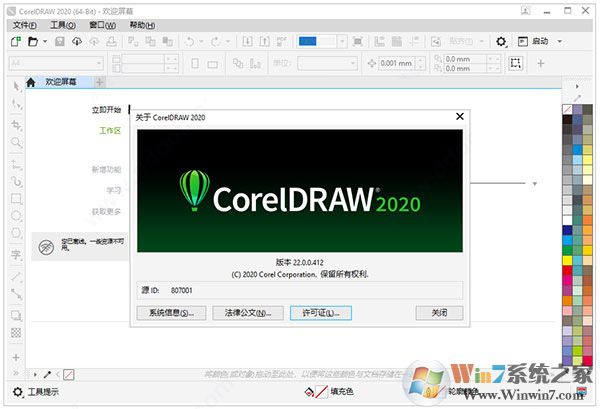Select the Drop Shadow tool
The height and width of the screenshot is (409, 600).
(16, 316)
